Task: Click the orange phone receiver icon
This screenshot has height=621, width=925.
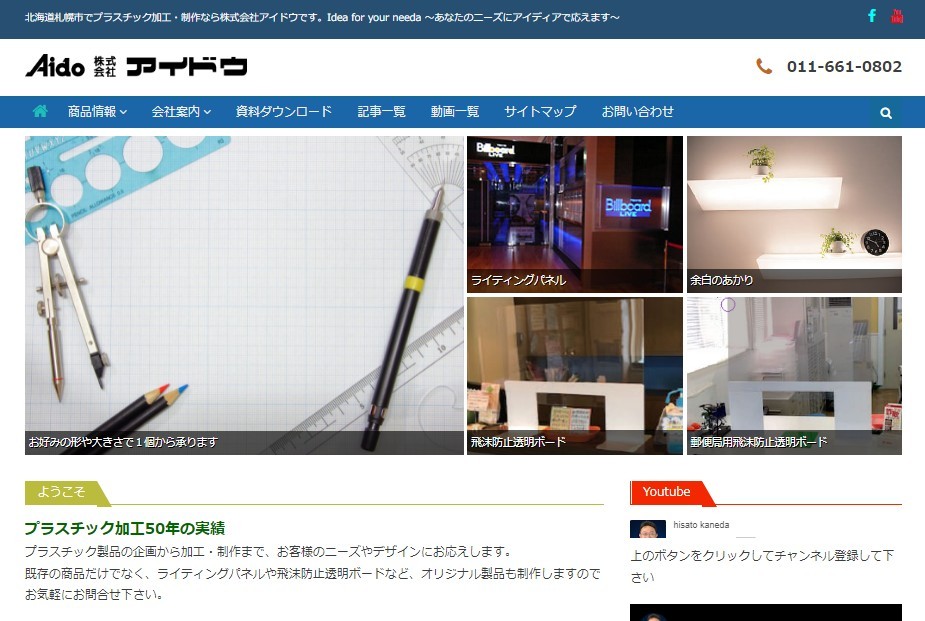Action: coord(763,66)
